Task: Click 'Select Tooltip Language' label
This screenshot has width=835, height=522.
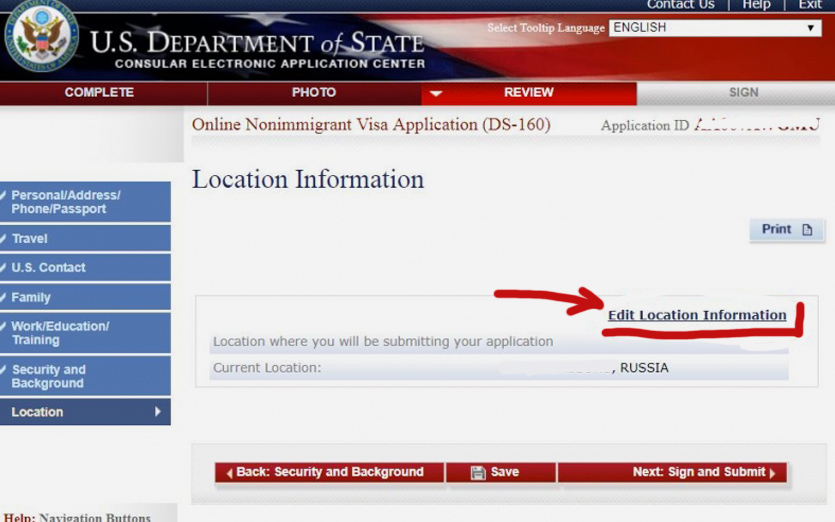Action: [x=546, y=28]
